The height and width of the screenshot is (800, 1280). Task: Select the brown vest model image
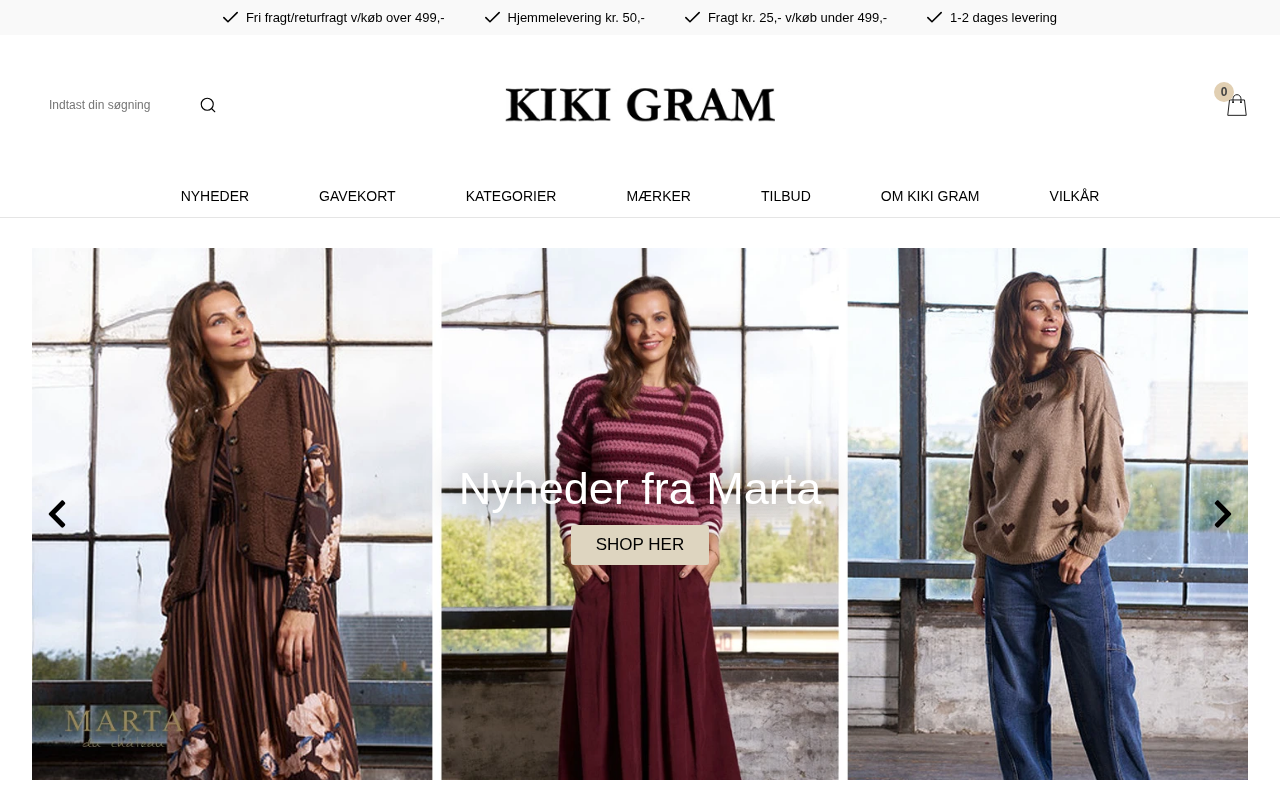coord(232,514)
